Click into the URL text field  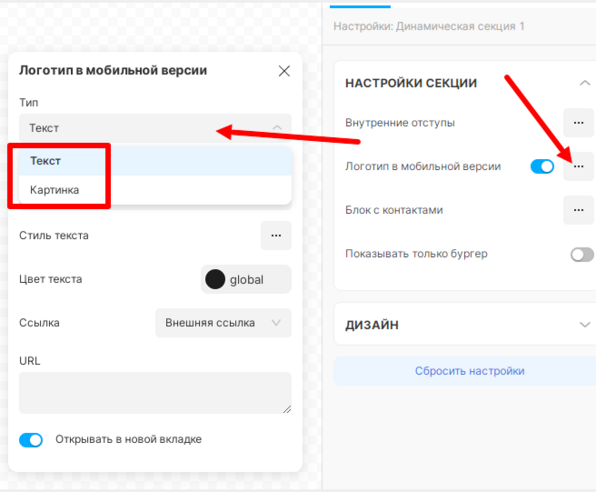(x=155, y=392)
